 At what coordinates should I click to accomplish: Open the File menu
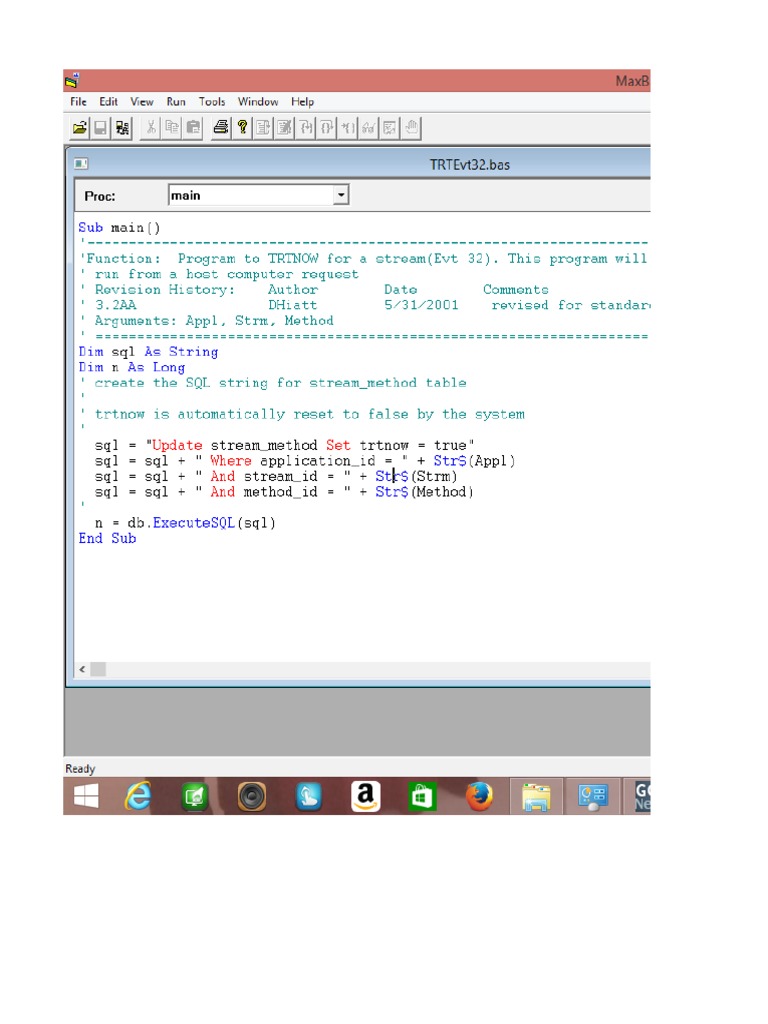(79, 102)
